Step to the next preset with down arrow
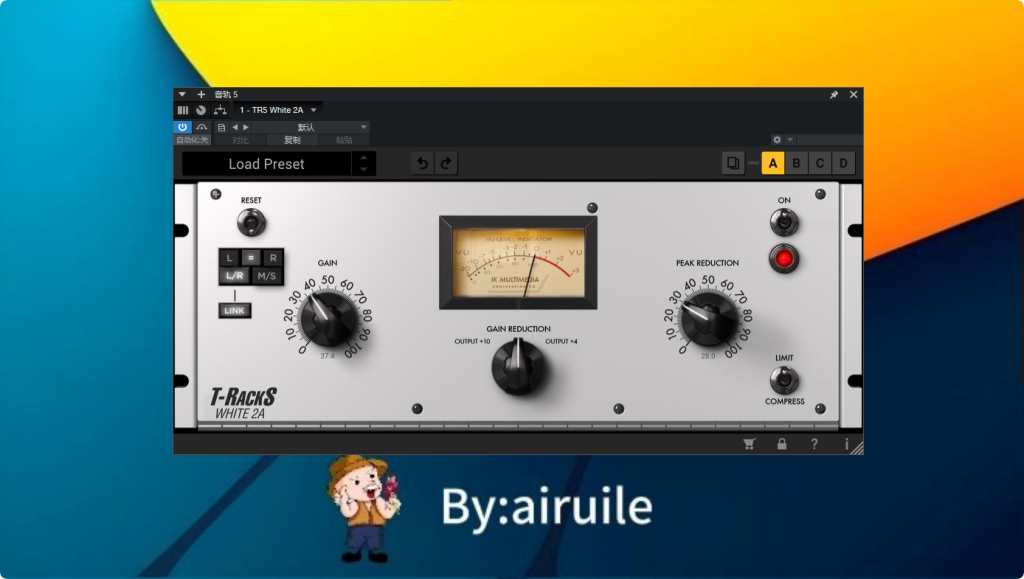This screenshot has width=1024, height=579. click(x=364, y=170)
